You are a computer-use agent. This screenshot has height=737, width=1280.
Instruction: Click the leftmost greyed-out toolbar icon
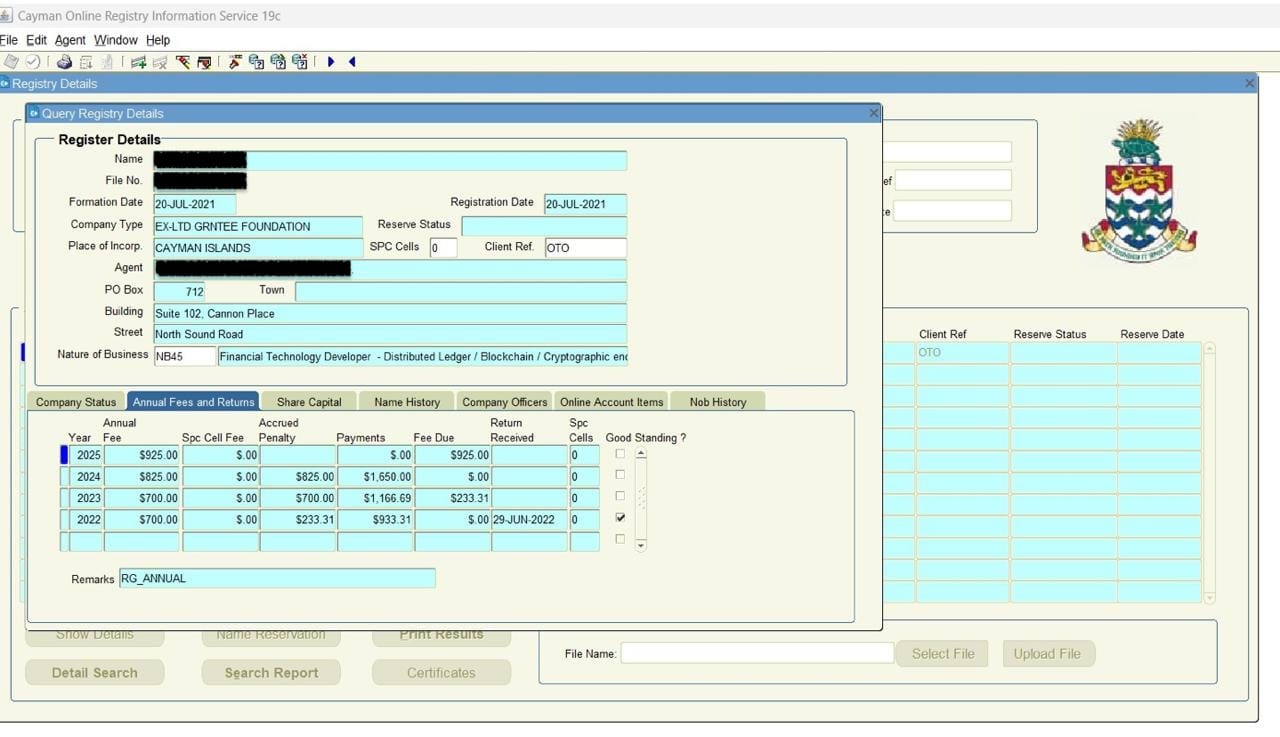pos(11,62)
